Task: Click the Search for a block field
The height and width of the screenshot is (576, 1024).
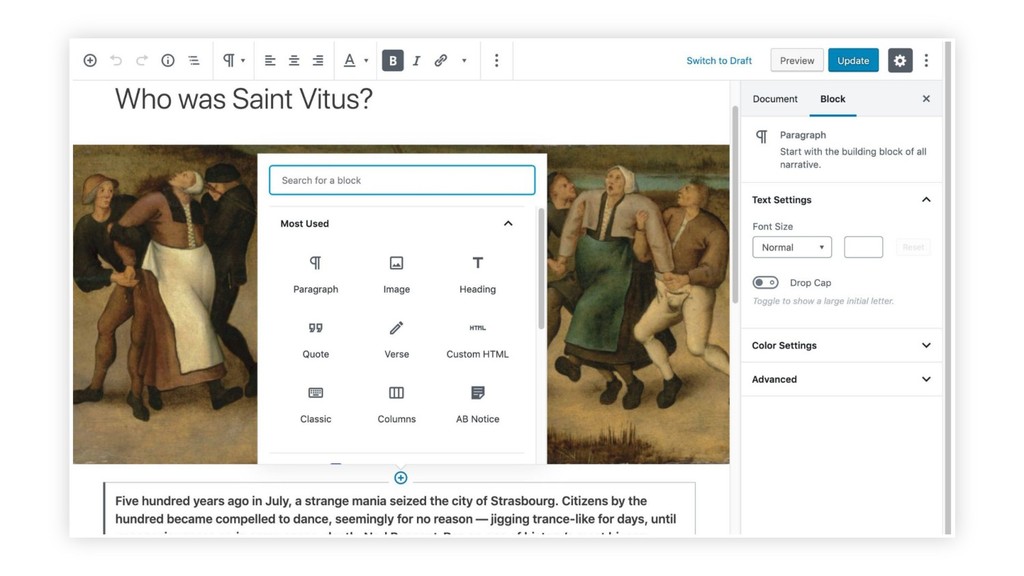Action: click(x=402, y=180)
